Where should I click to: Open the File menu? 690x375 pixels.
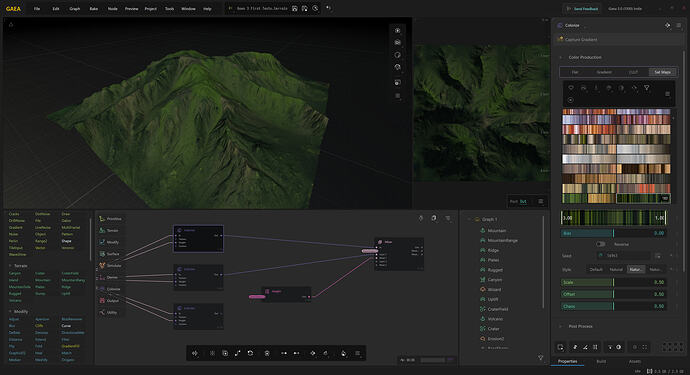click(x=37, y=9)
